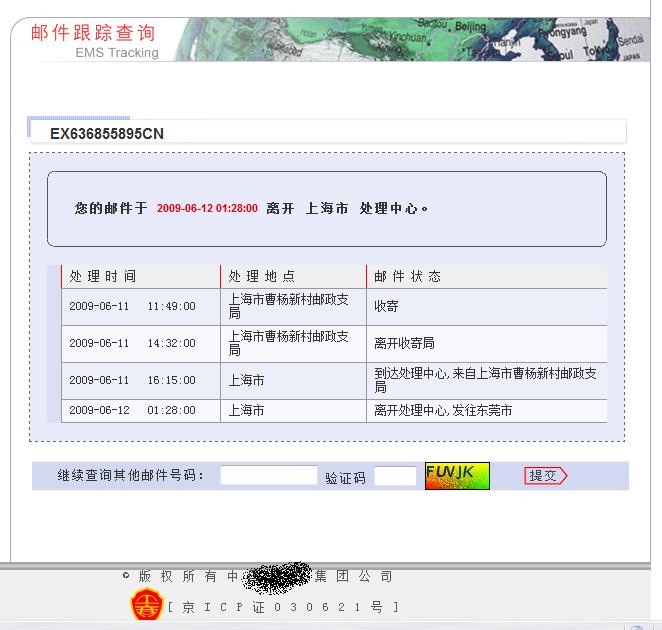The width and height of the screenshot is (662, 630).
Task: Click the 2009-06-11 14:32:00 time cell
Action: (x=141, y=343)
